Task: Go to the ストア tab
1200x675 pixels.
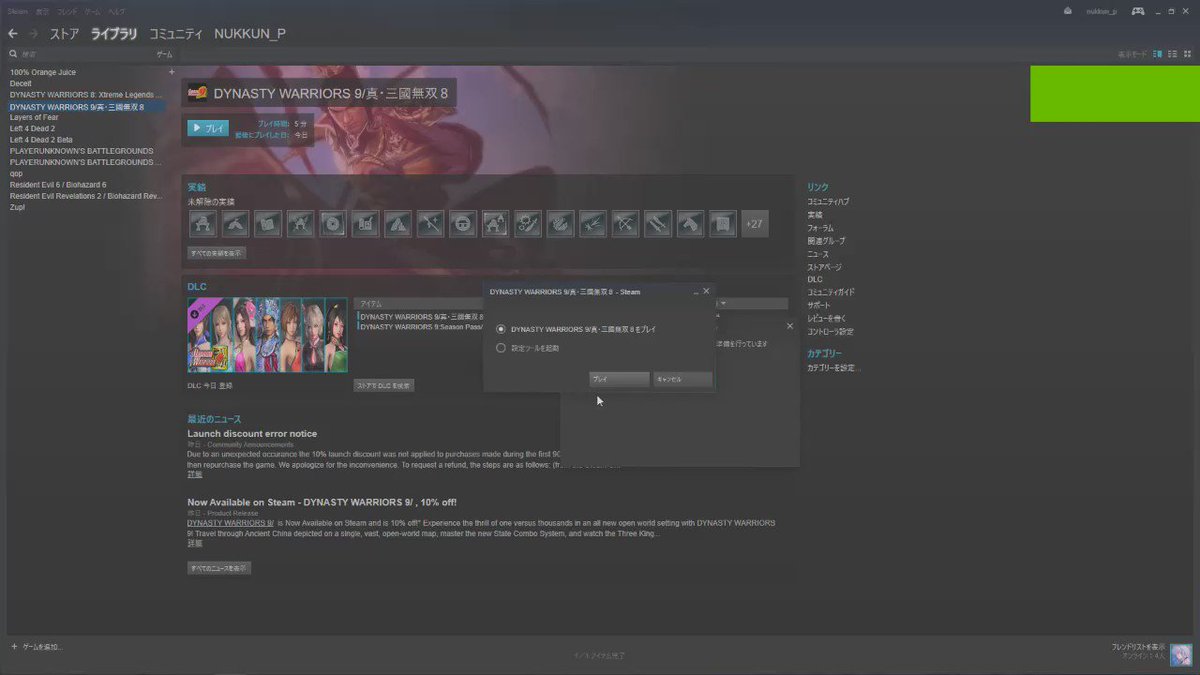Action: (65, 34)
